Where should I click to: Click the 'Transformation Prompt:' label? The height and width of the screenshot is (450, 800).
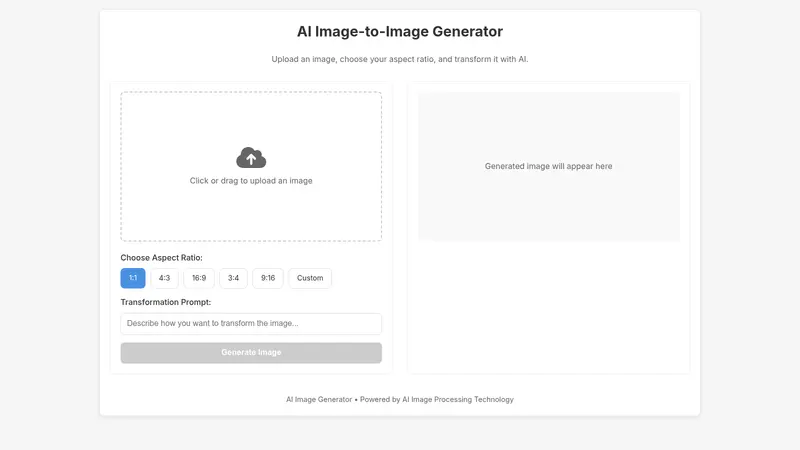click(166, 302)
